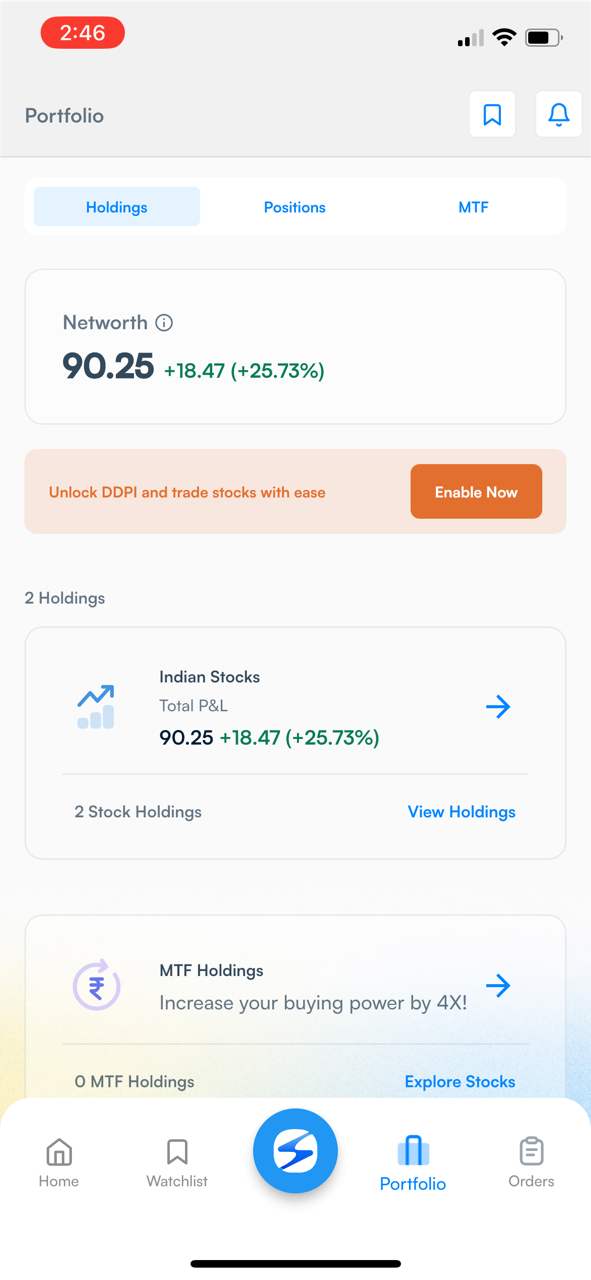
Task: Open notifications bell icon
Action: coord(559,115)
